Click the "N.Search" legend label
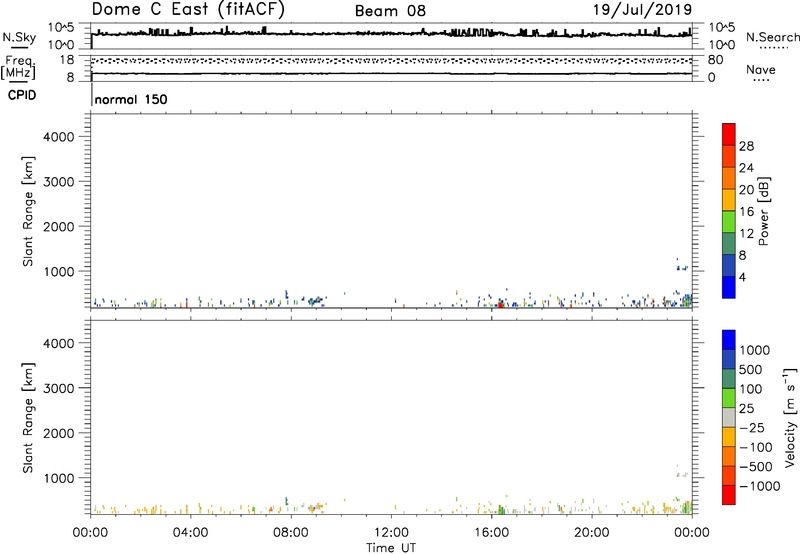 772,37
